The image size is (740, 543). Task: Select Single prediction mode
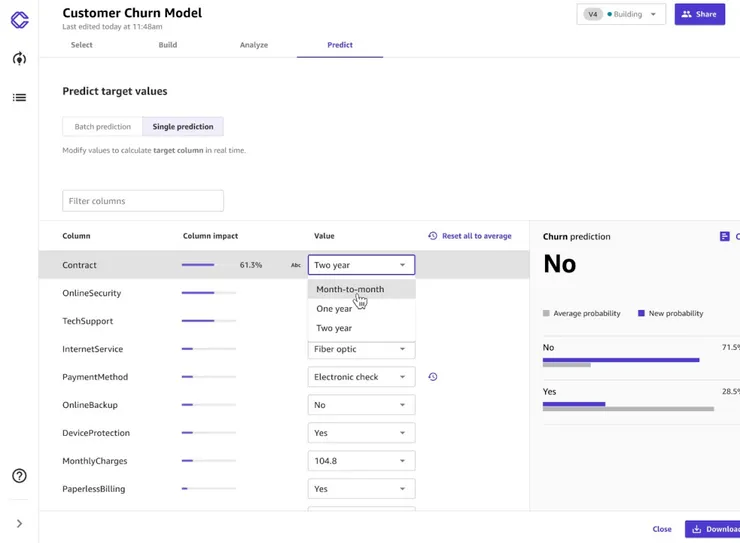(182, 127)
